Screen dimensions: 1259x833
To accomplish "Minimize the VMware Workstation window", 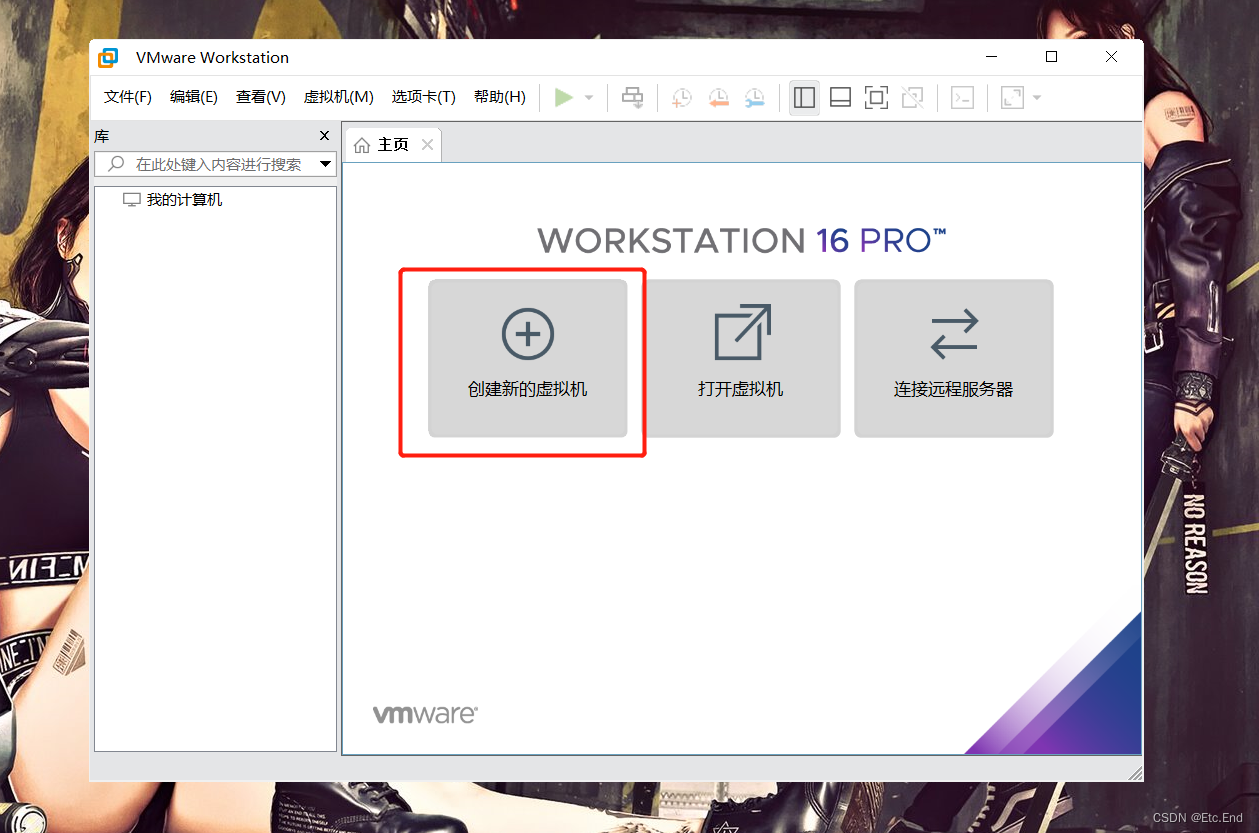I will [990, 57].
